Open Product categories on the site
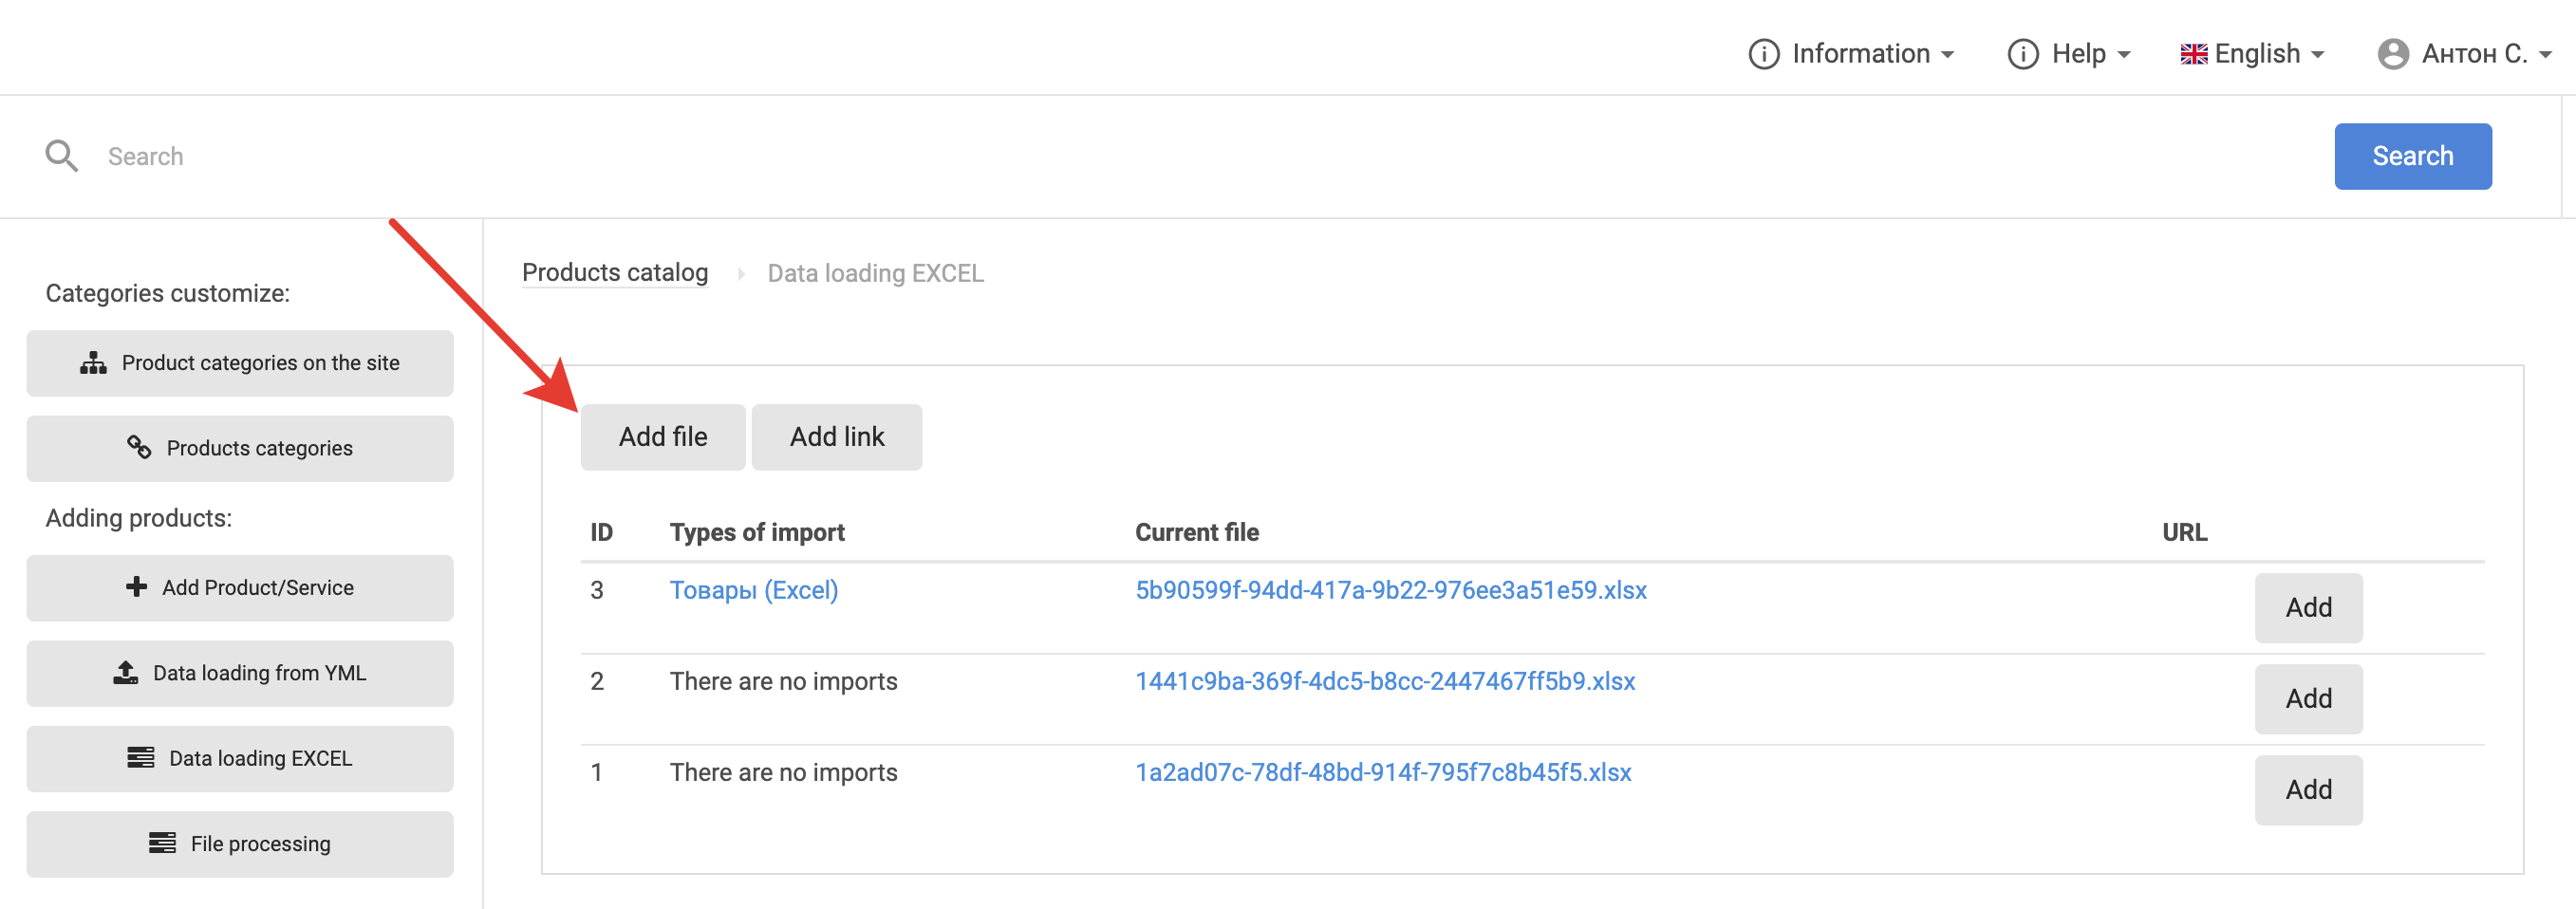The width and height of the screenshot is (2576, 909). [x=240, y=363]
